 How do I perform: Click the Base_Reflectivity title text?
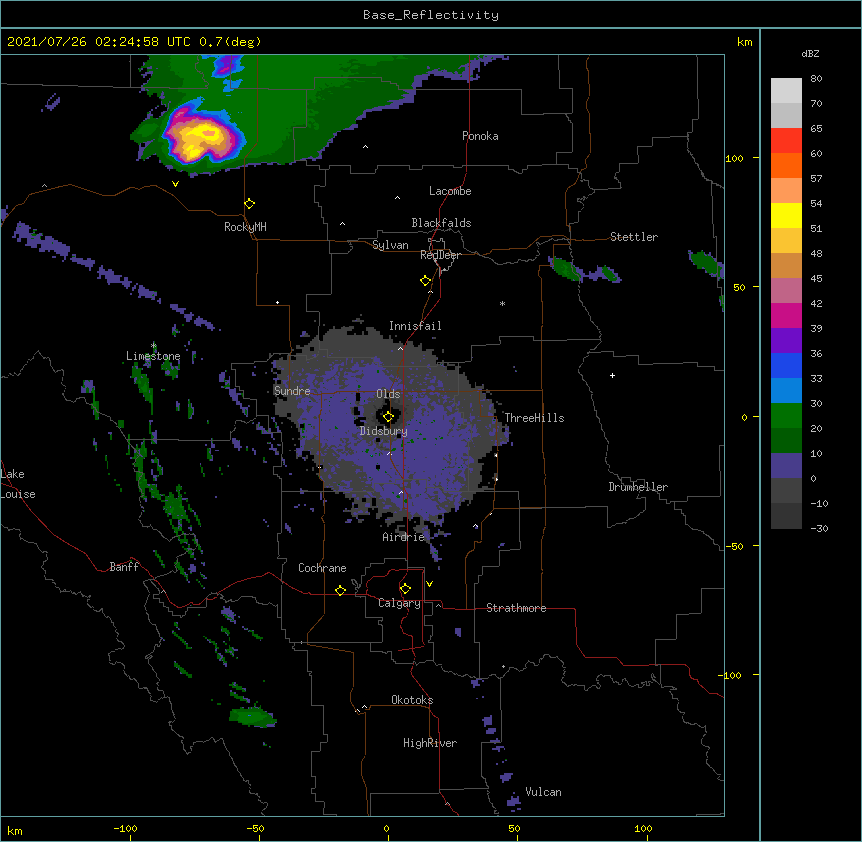coord(431,15)
